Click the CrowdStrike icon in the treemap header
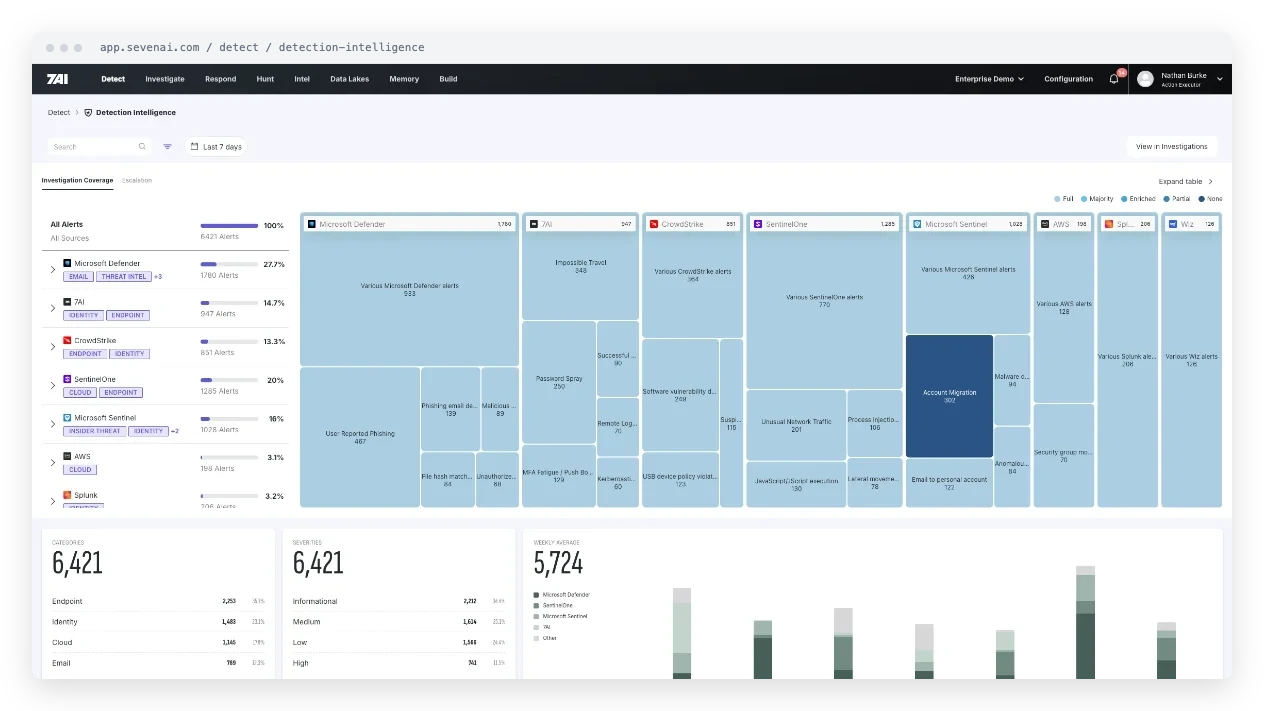This screenshot has height=711, width=1264. tap(654, 224)
